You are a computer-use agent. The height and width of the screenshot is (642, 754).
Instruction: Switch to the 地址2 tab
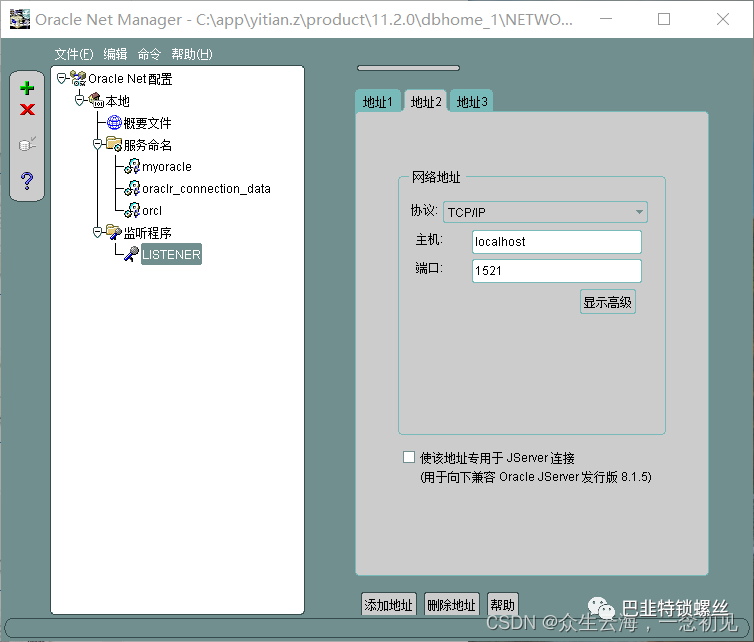(x=426, y=101)
